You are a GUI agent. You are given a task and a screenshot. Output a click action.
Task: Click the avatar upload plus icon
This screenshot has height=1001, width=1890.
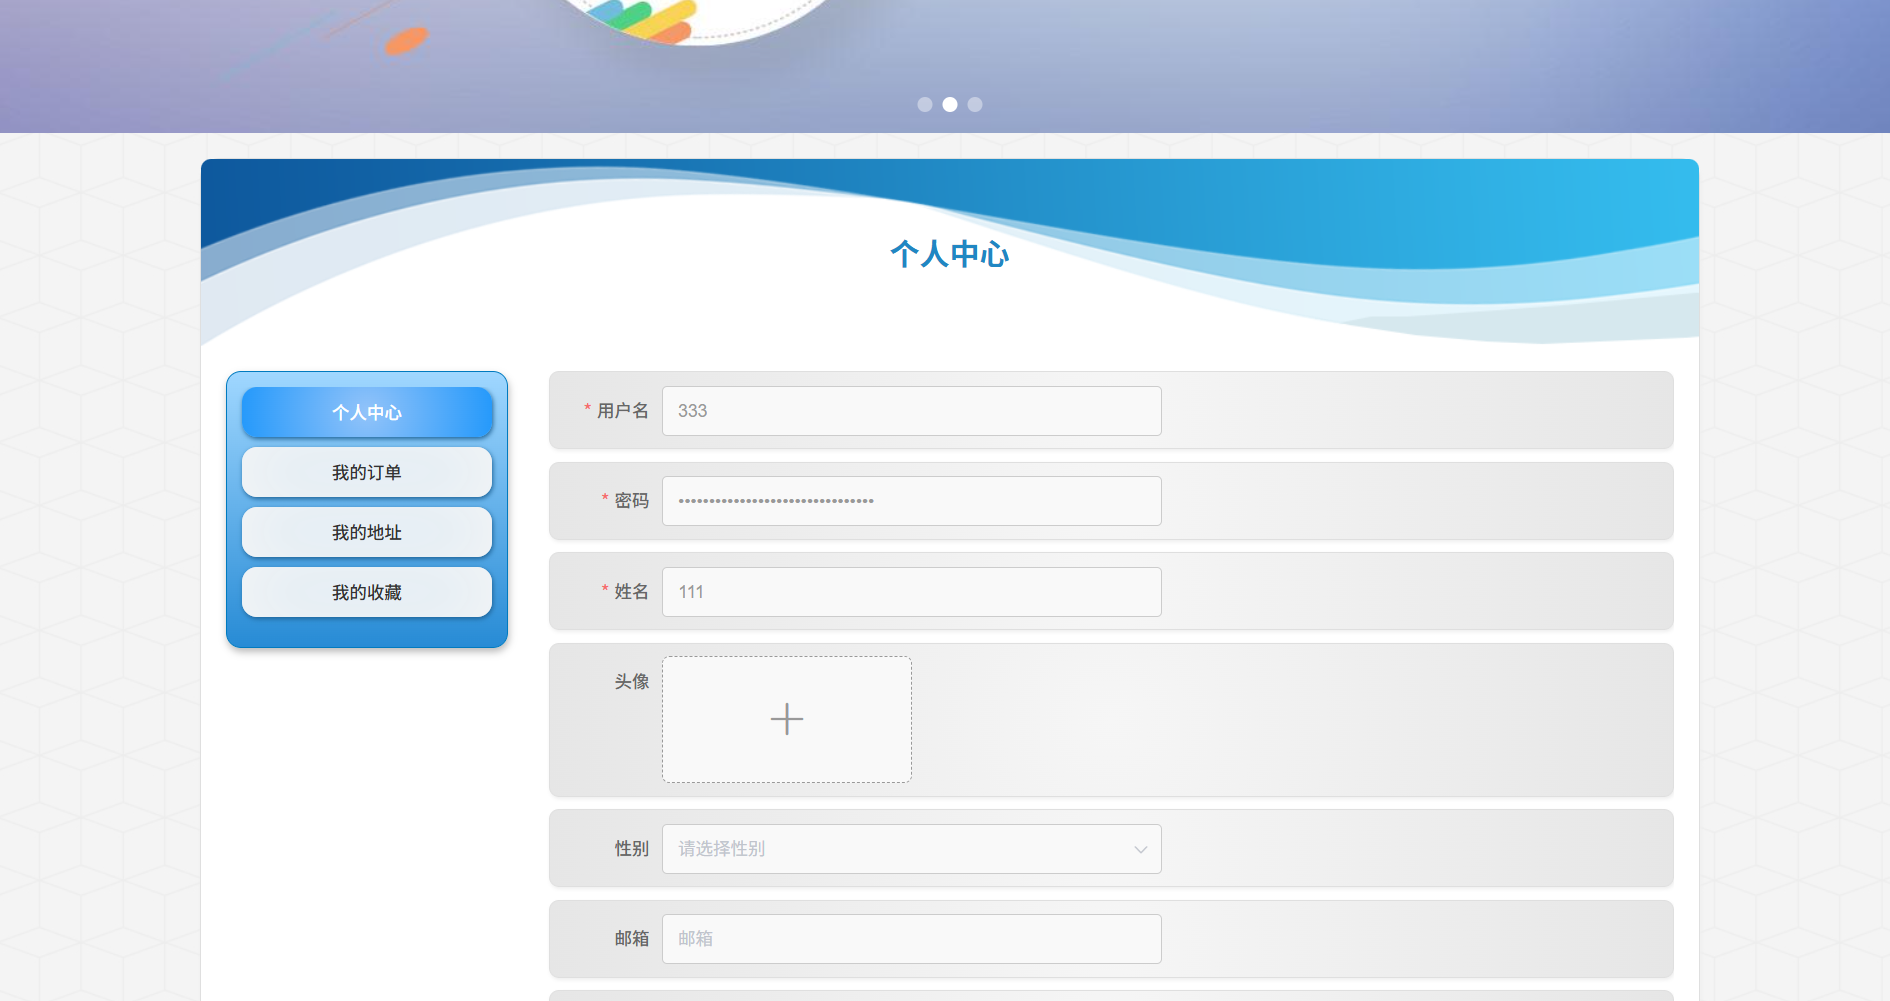787,719
